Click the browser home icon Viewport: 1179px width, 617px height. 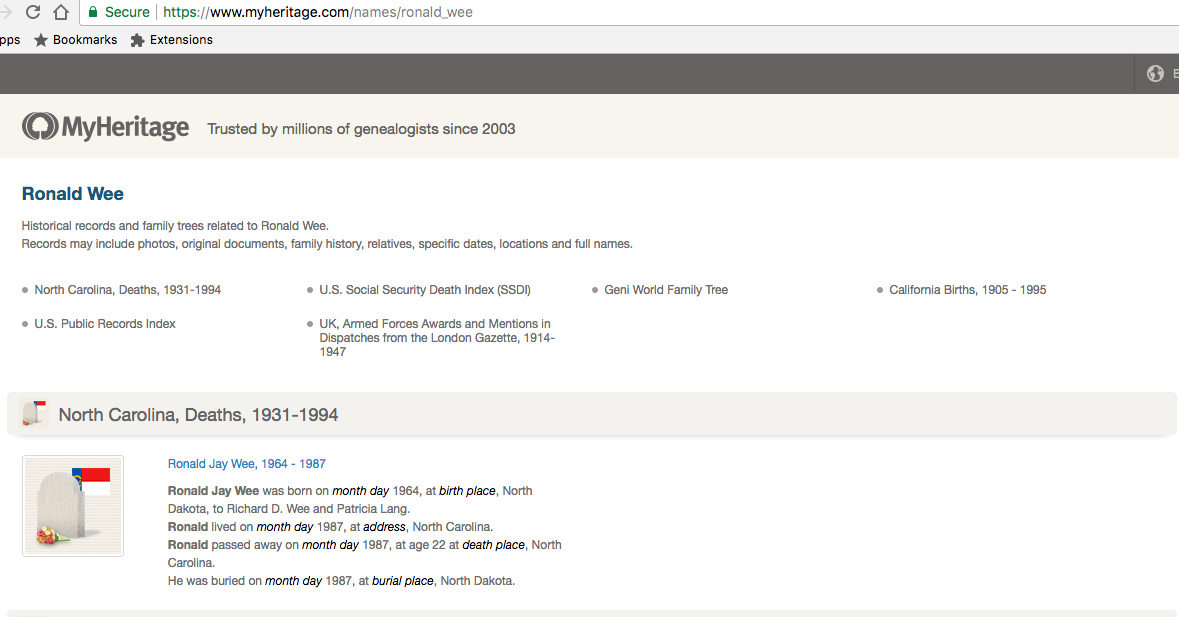(61, 12)
